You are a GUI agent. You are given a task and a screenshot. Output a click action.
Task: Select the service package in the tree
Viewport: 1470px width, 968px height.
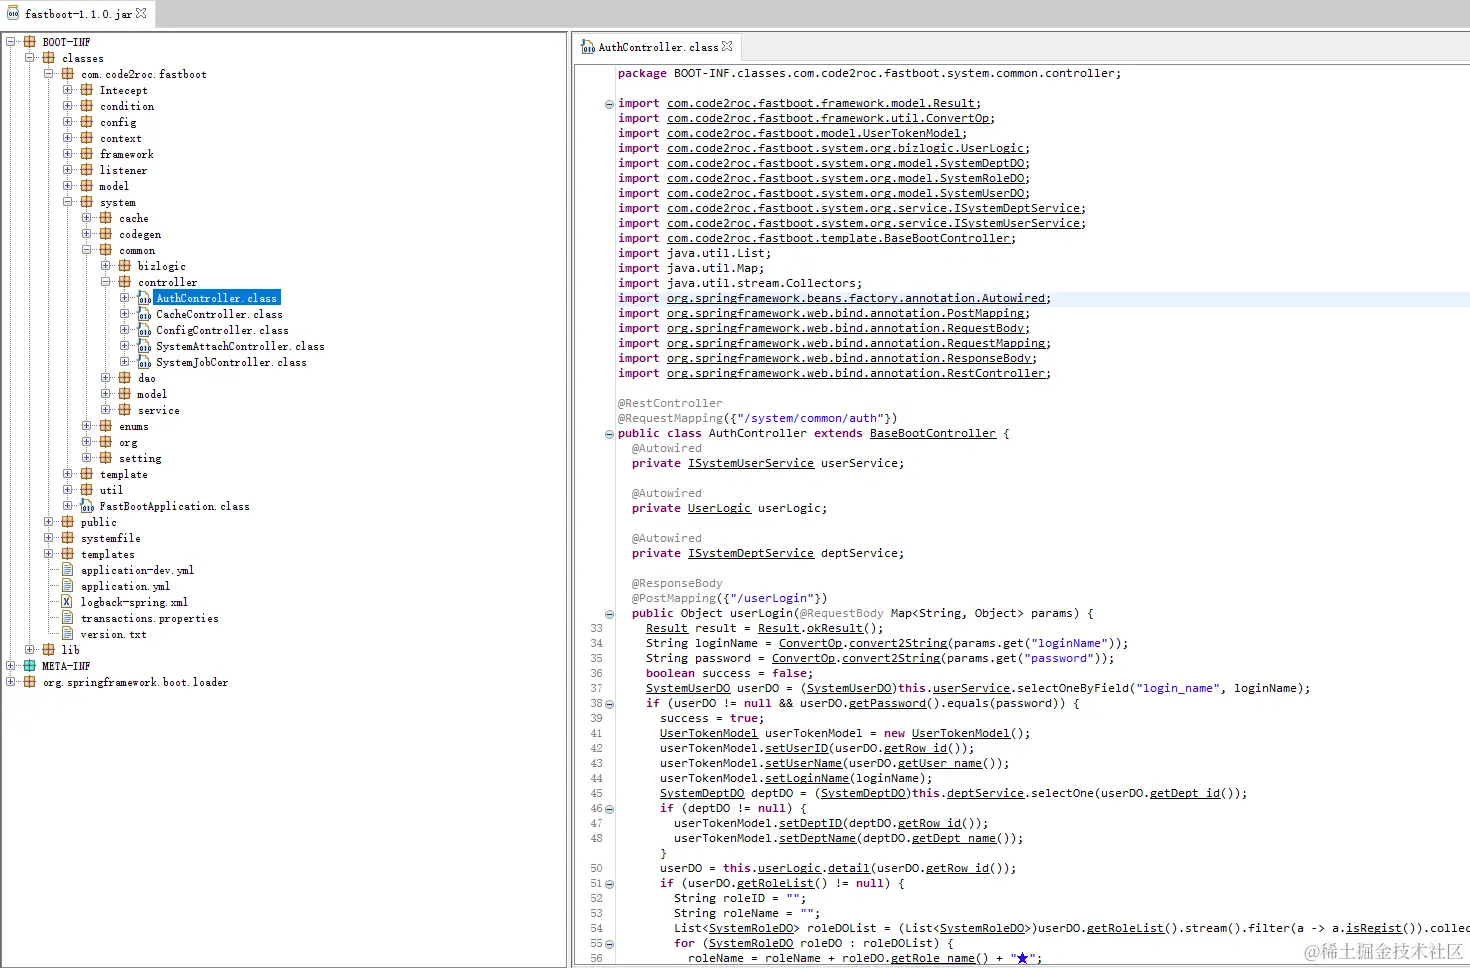point(159,410)
